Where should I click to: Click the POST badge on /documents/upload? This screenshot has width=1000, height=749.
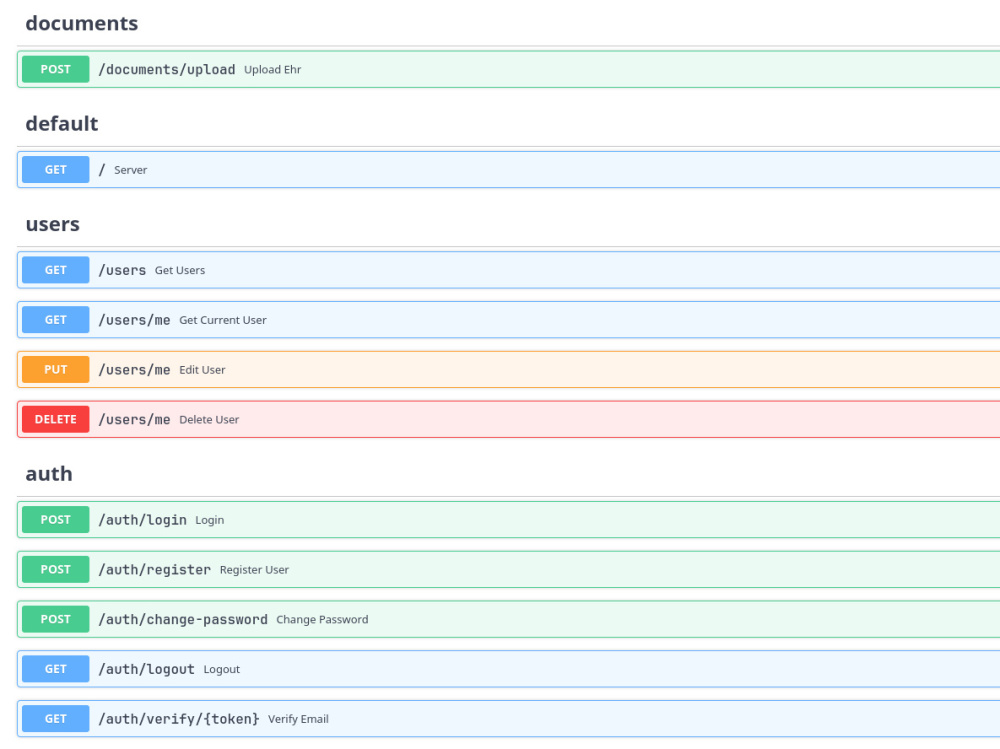tap(55, 69)
